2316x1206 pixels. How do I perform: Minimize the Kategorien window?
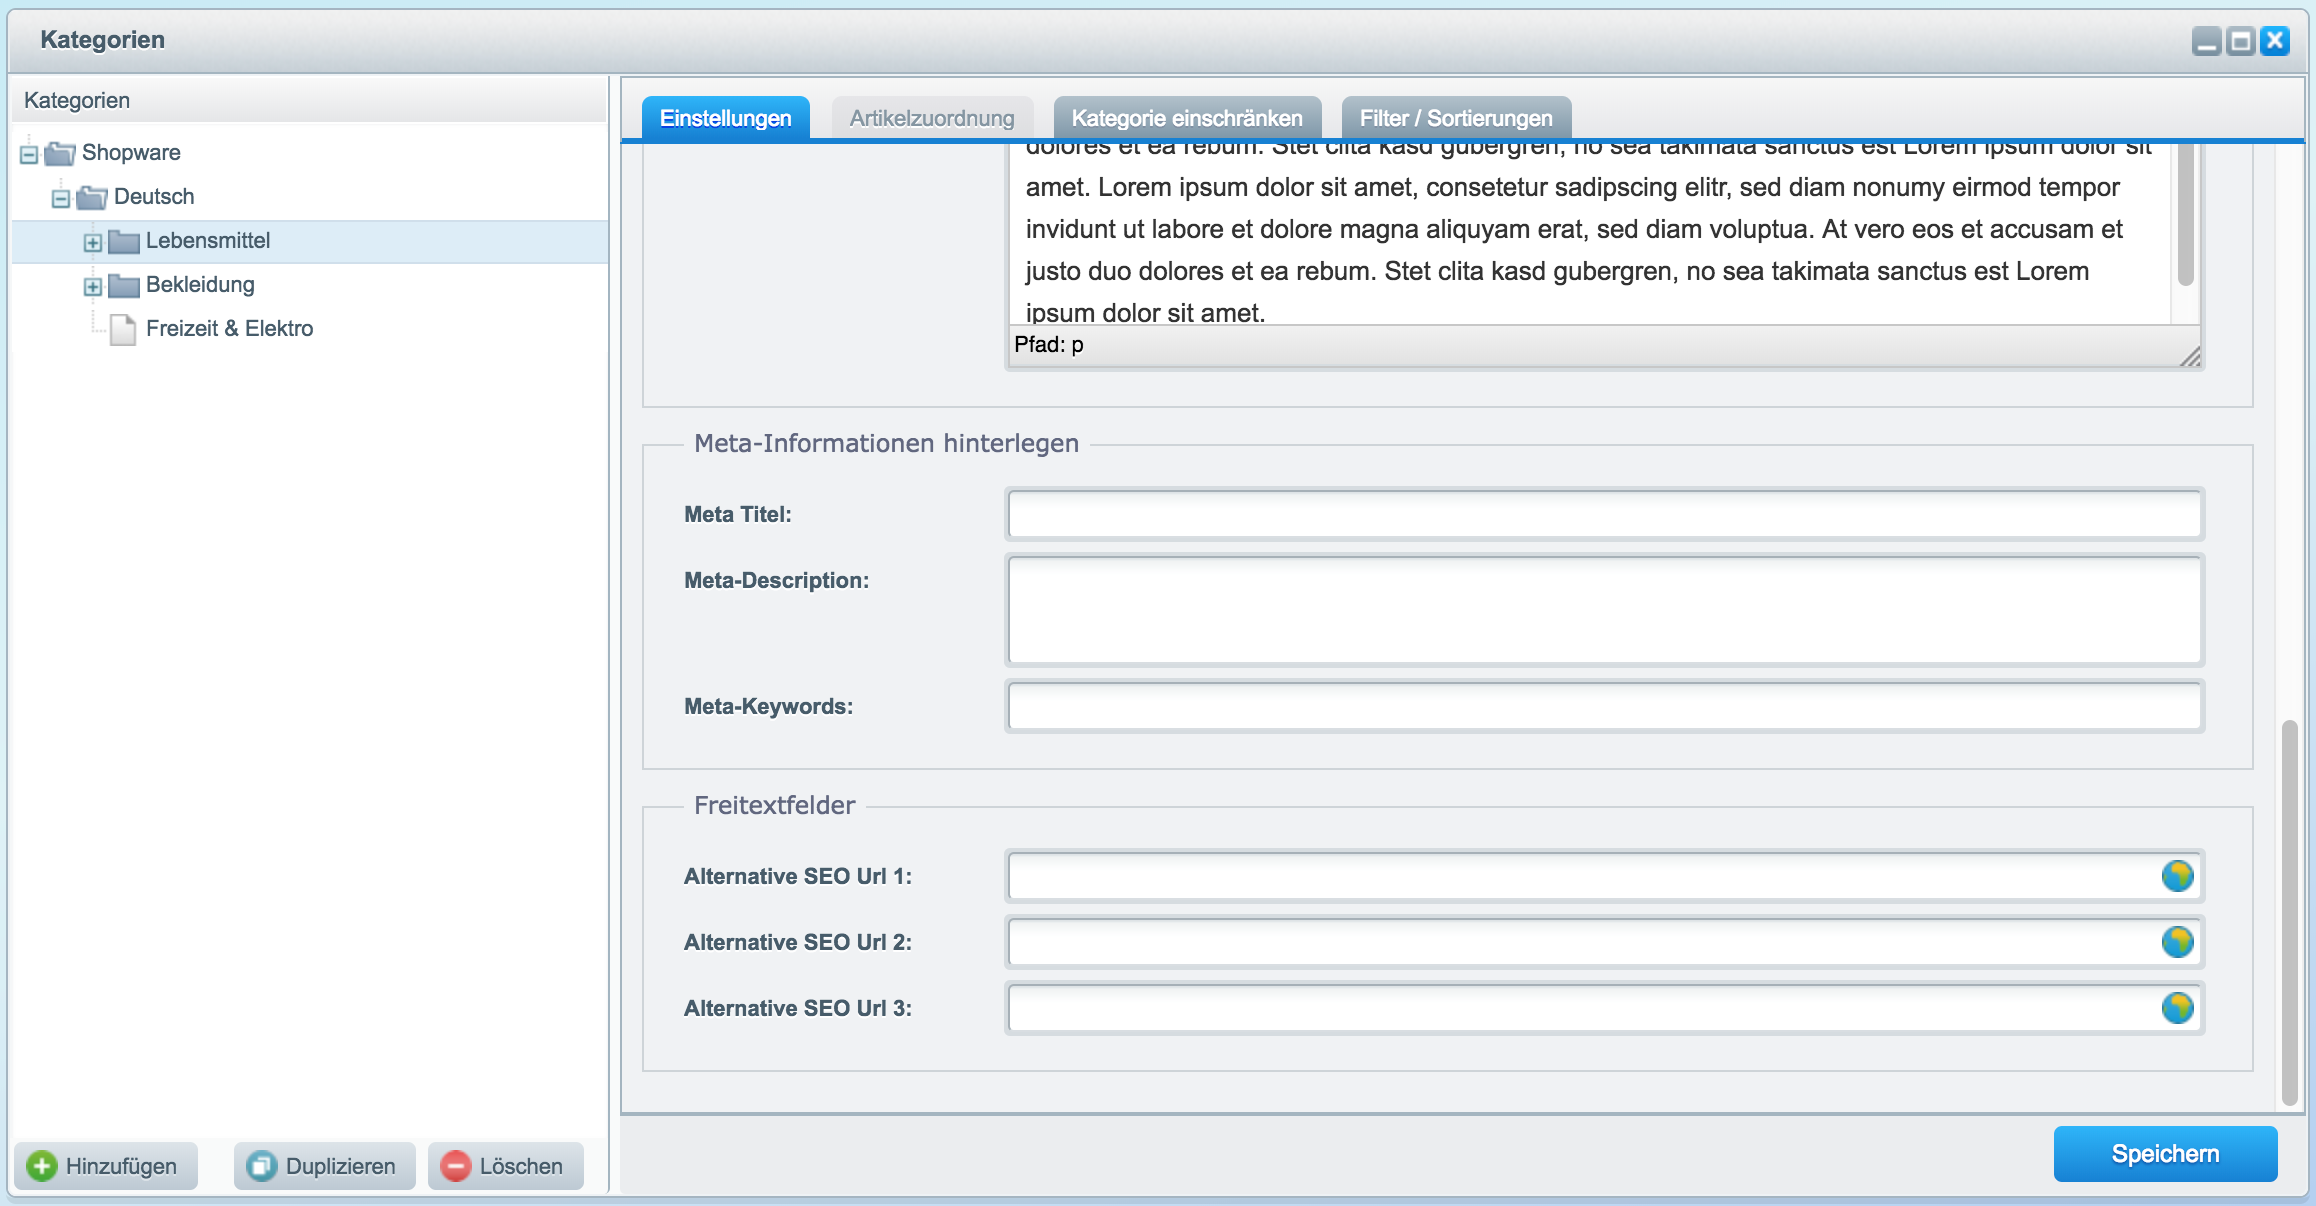(2207, 41)
